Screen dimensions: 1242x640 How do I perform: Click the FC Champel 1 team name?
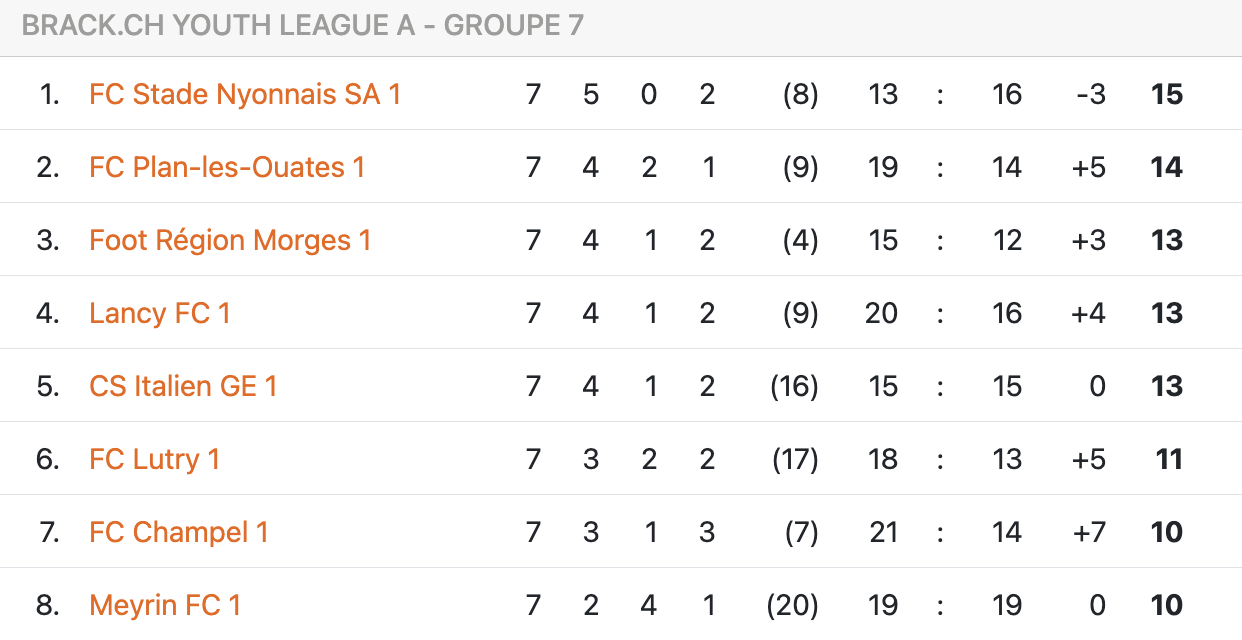tap(179, 532)
